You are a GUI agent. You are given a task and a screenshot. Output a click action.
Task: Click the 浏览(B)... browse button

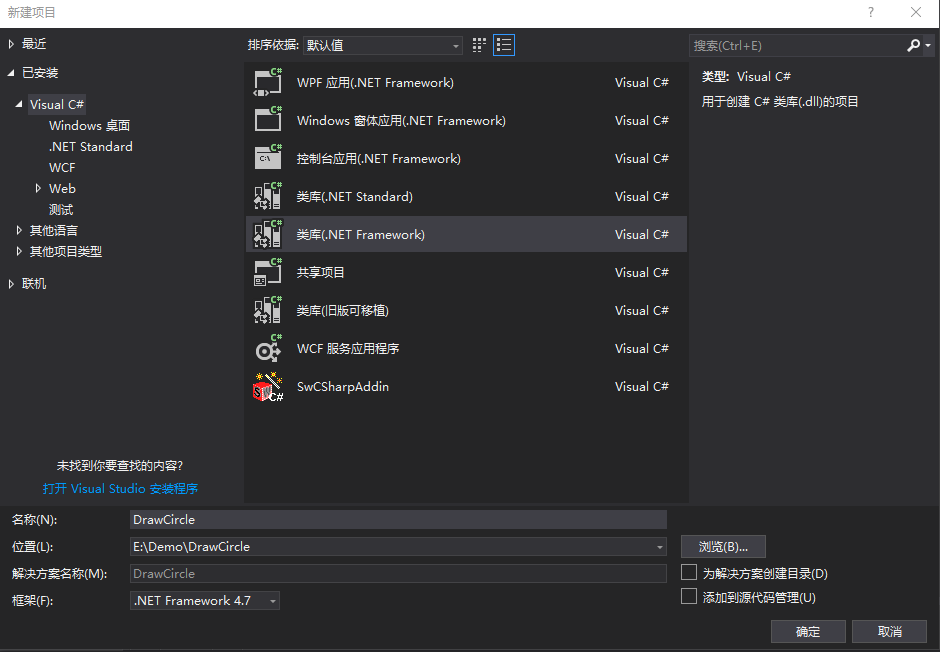pos(723,547)
